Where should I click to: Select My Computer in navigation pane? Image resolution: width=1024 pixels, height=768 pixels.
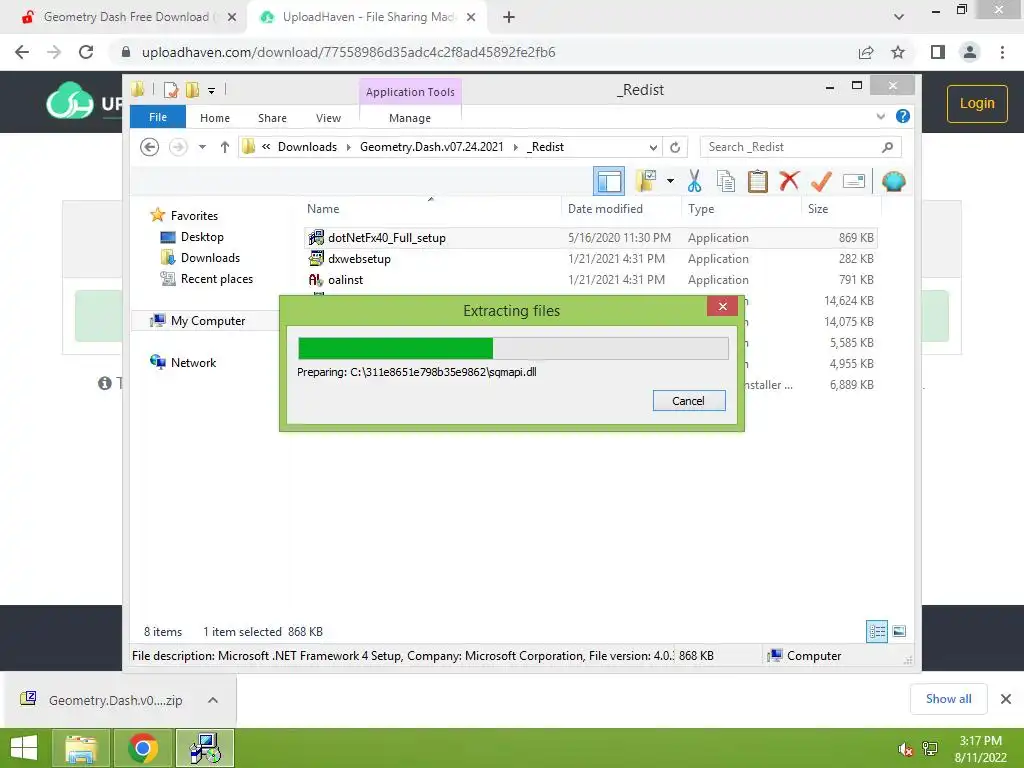coord(208,321)
